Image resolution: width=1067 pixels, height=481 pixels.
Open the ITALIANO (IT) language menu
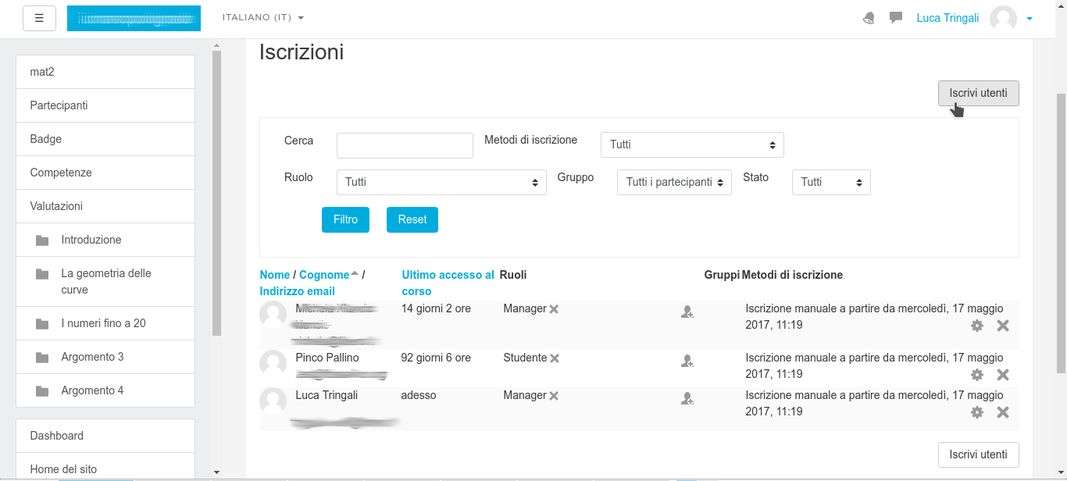pos(263,17)
